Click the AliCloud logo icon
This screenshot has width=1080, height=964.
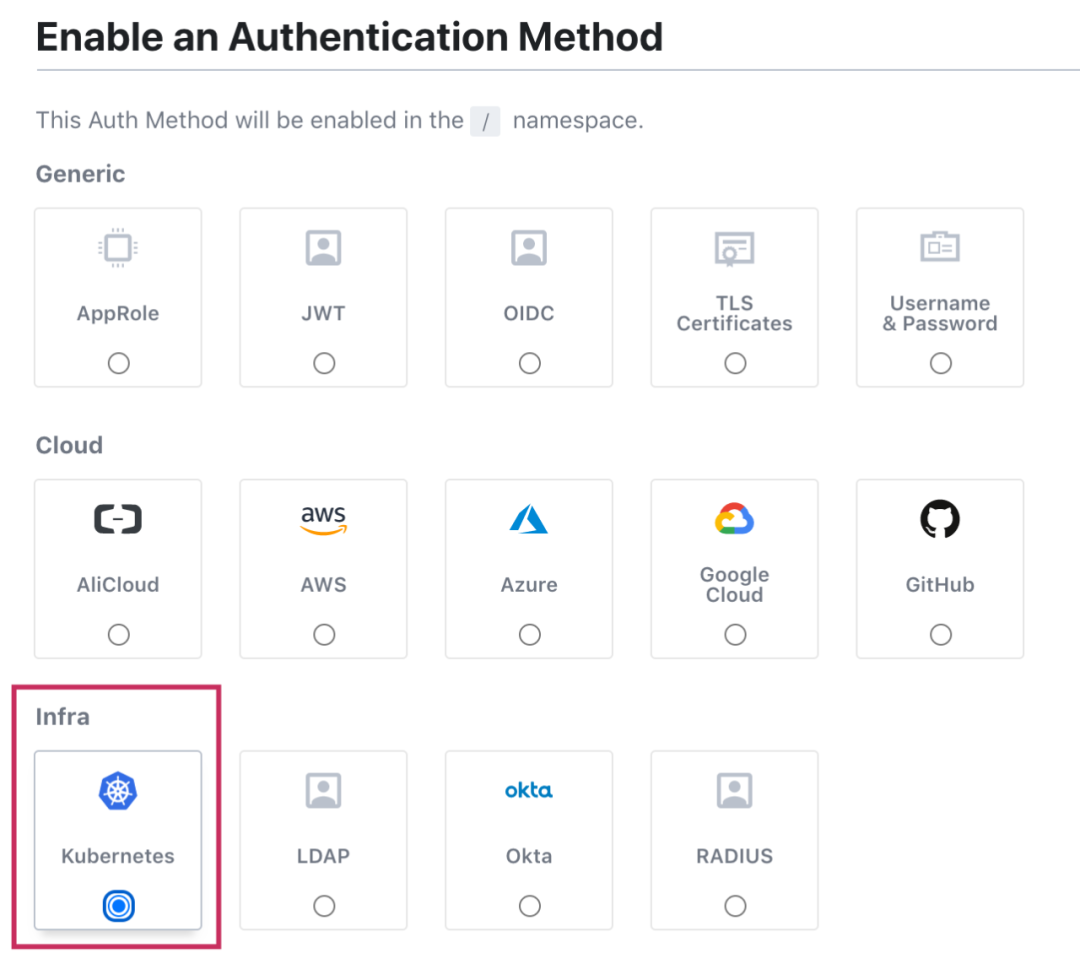click(x=118, y=519)
